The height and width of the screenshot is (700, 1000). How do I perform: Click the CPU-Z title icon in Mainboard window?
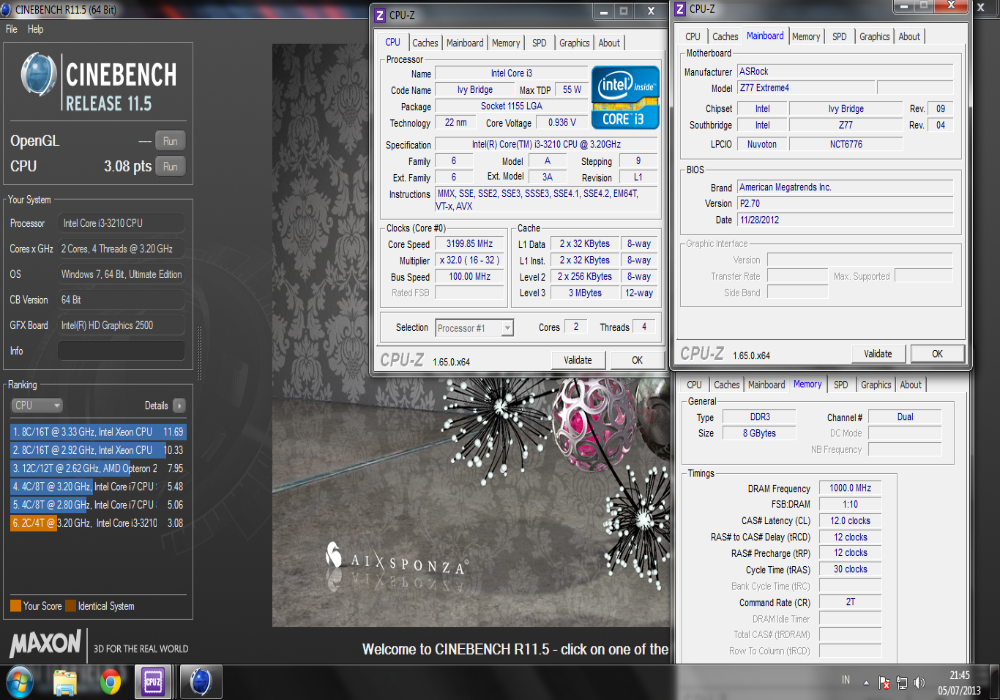pos(680,9)
